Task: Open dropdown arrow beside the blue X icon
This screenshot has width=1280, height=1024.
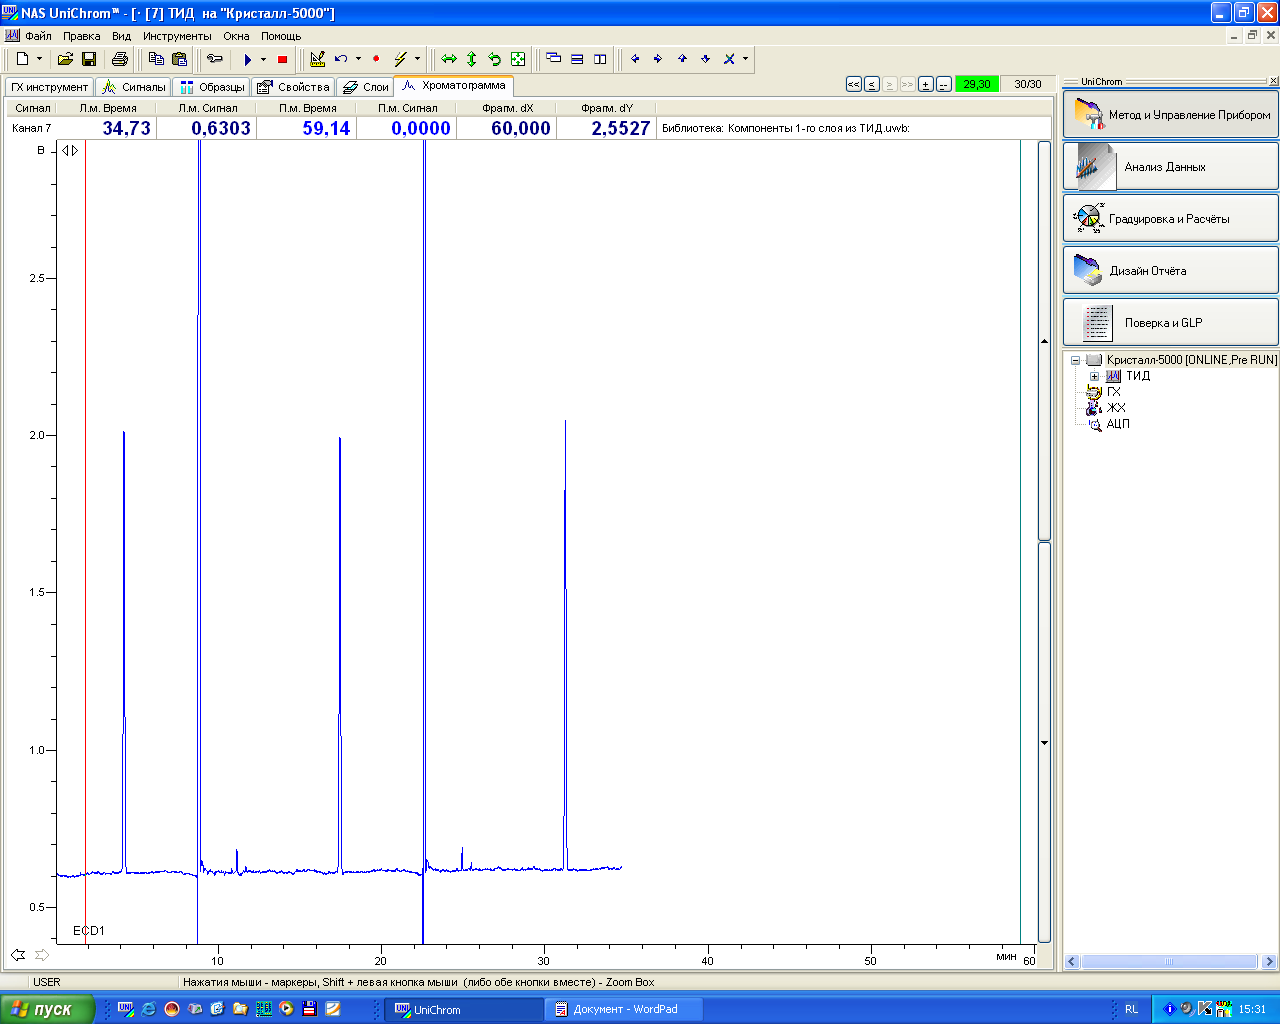Action: [x=745, y=59]
